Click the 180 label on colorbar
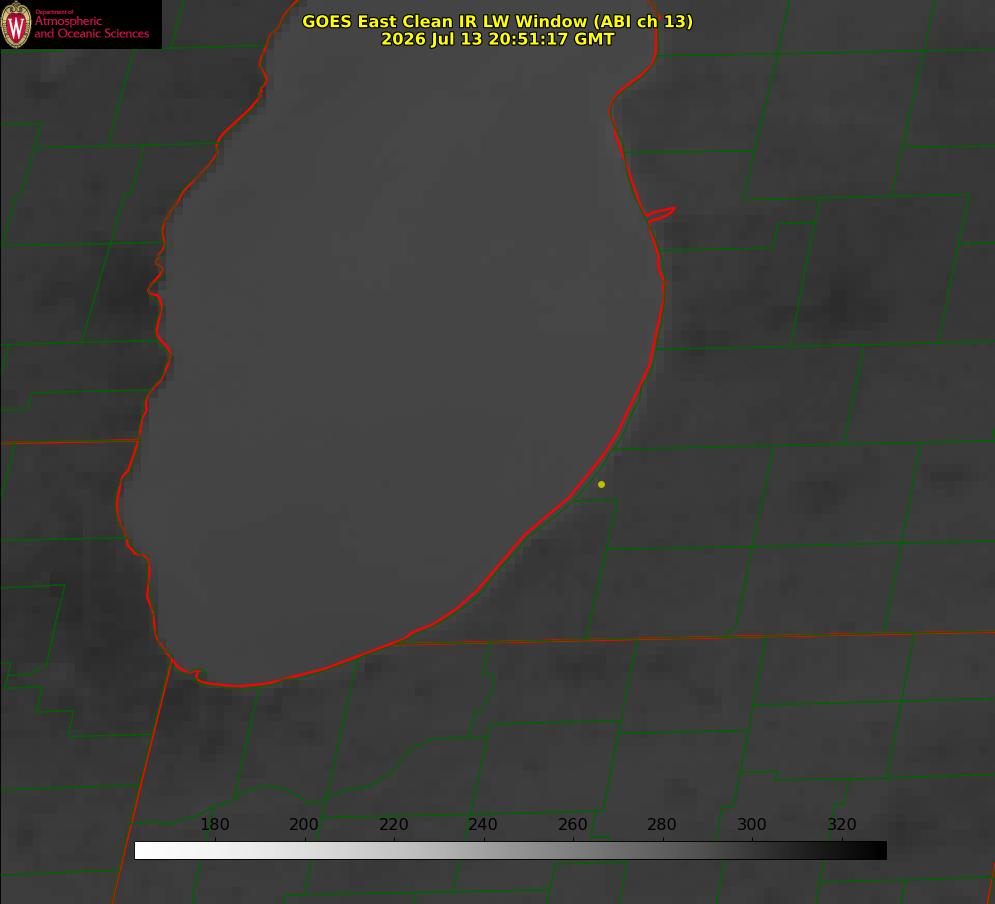The width and height of the screenshot is (995, 904). click(214, 824)
